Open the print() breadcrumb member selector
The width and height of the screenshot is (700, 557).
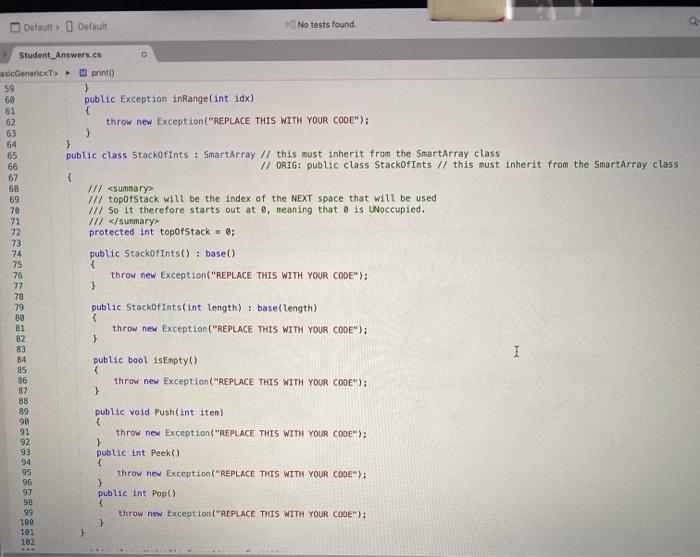coord(103,73)
